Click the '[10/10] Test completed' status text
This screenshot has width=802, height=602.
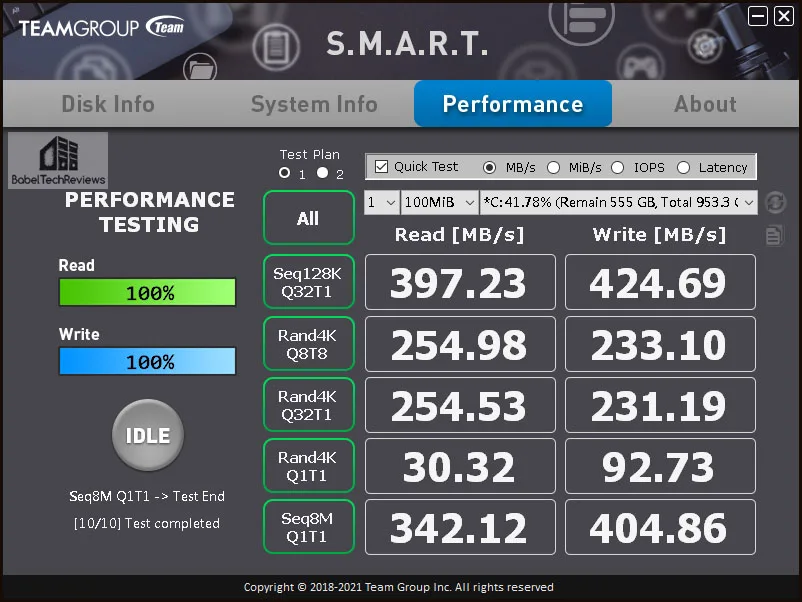tap(147, 523)
